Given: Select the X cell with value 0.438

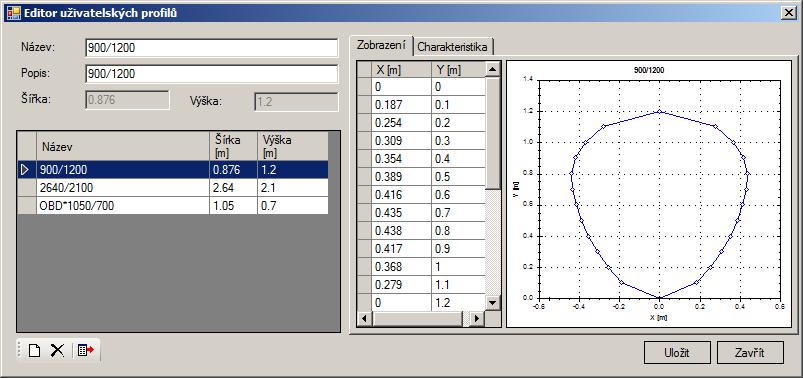Looking at the screenshot, I should pos(402,231).
